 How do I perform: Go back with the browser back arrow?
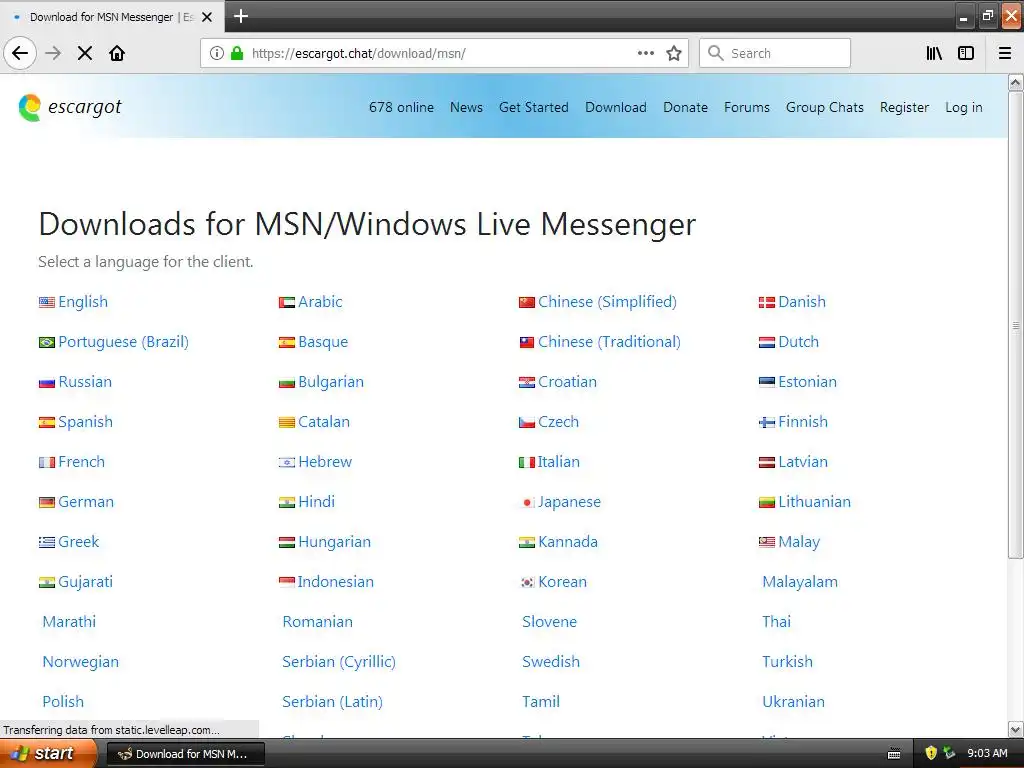click(20, 53)
